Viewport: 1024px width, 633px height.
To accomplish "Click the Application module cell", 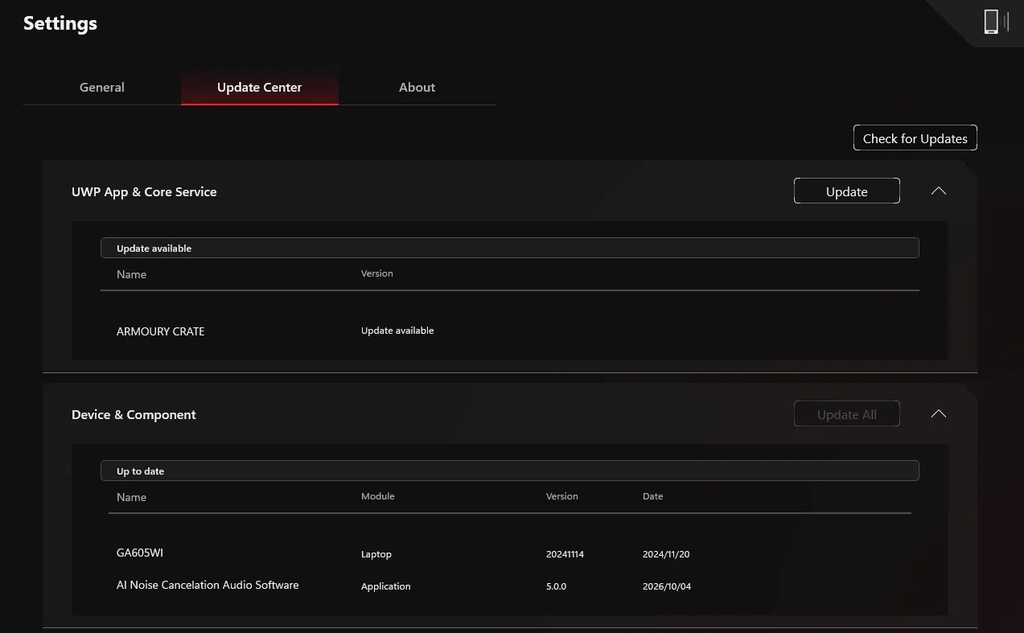I will (x=385, y=586).
